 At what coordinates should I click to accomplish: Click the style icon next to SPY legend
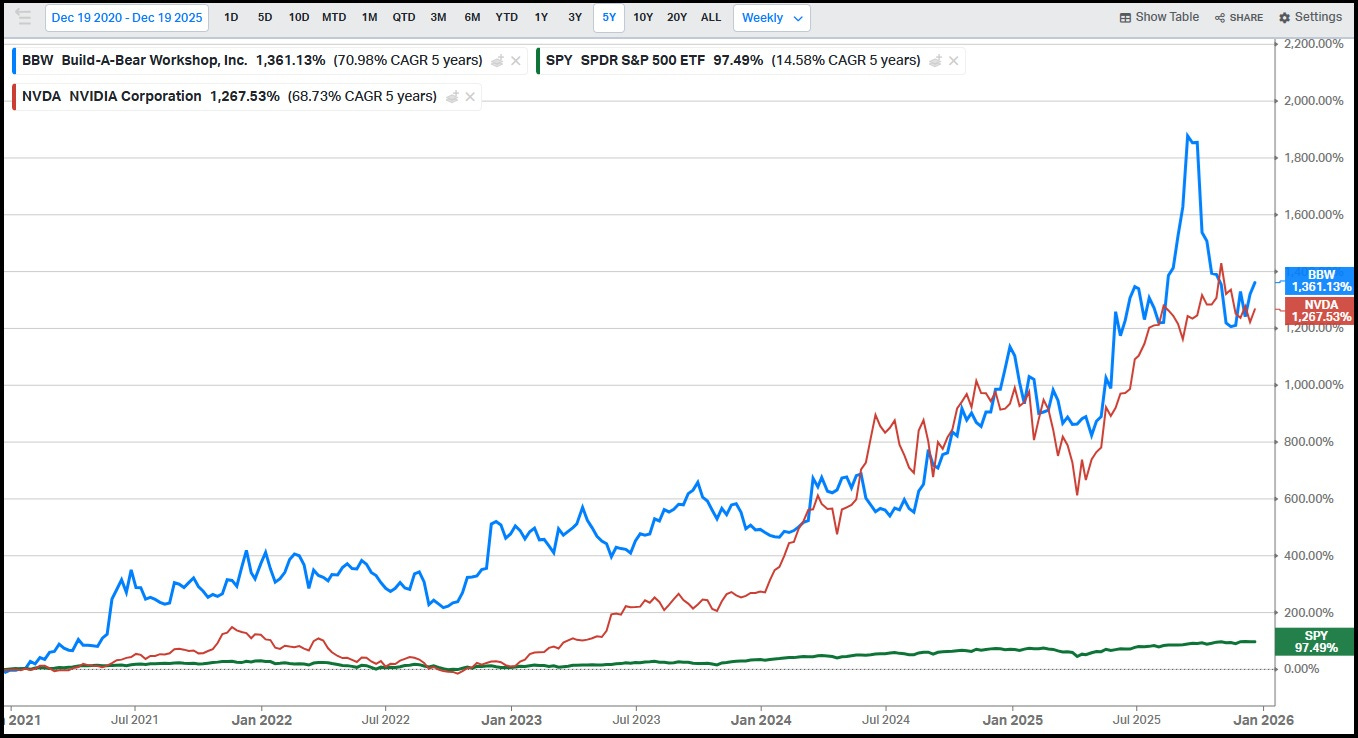[935, 60]
